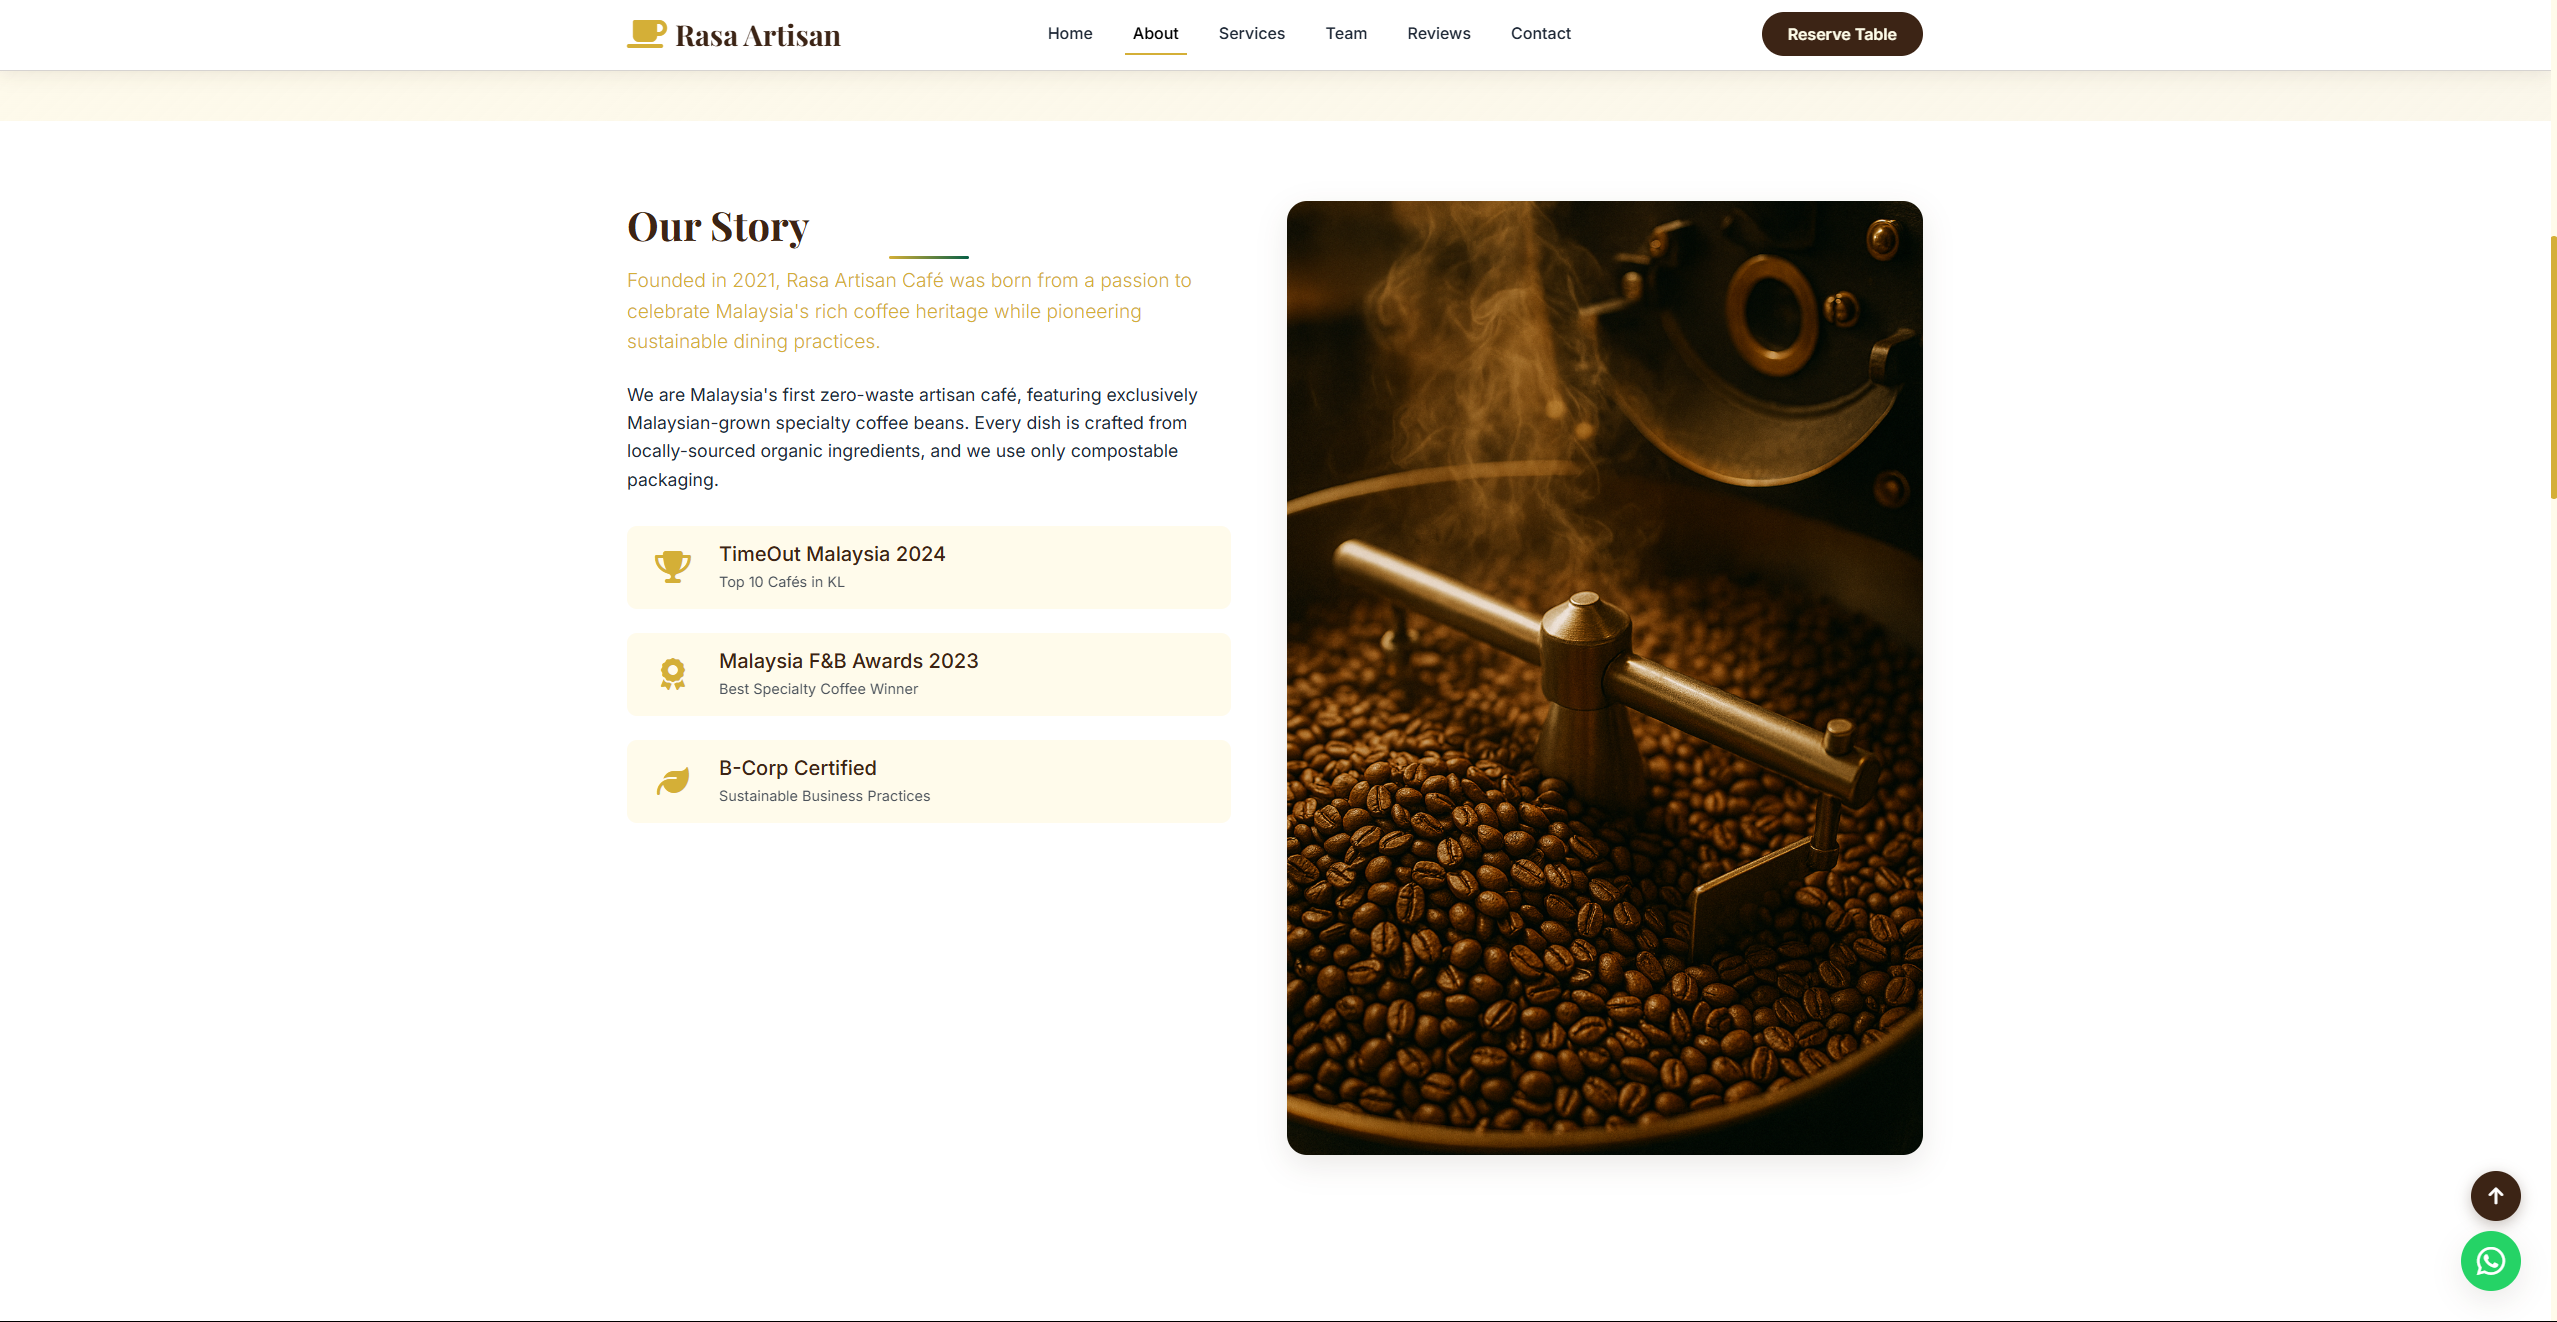The height and width of the screenshot is (1322, 2557).
Task: Open the Reviews nav link
Action: coord(1439,34)
